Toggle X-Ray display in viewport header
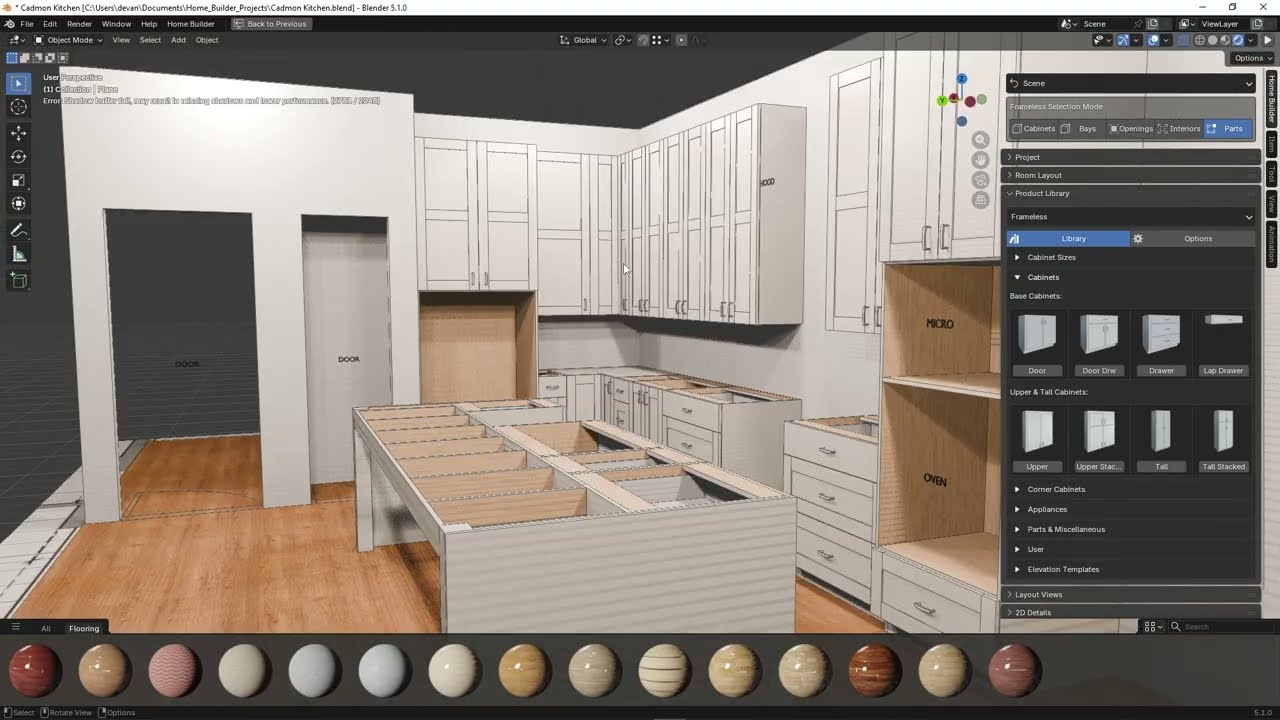 tap(1184, 40)
